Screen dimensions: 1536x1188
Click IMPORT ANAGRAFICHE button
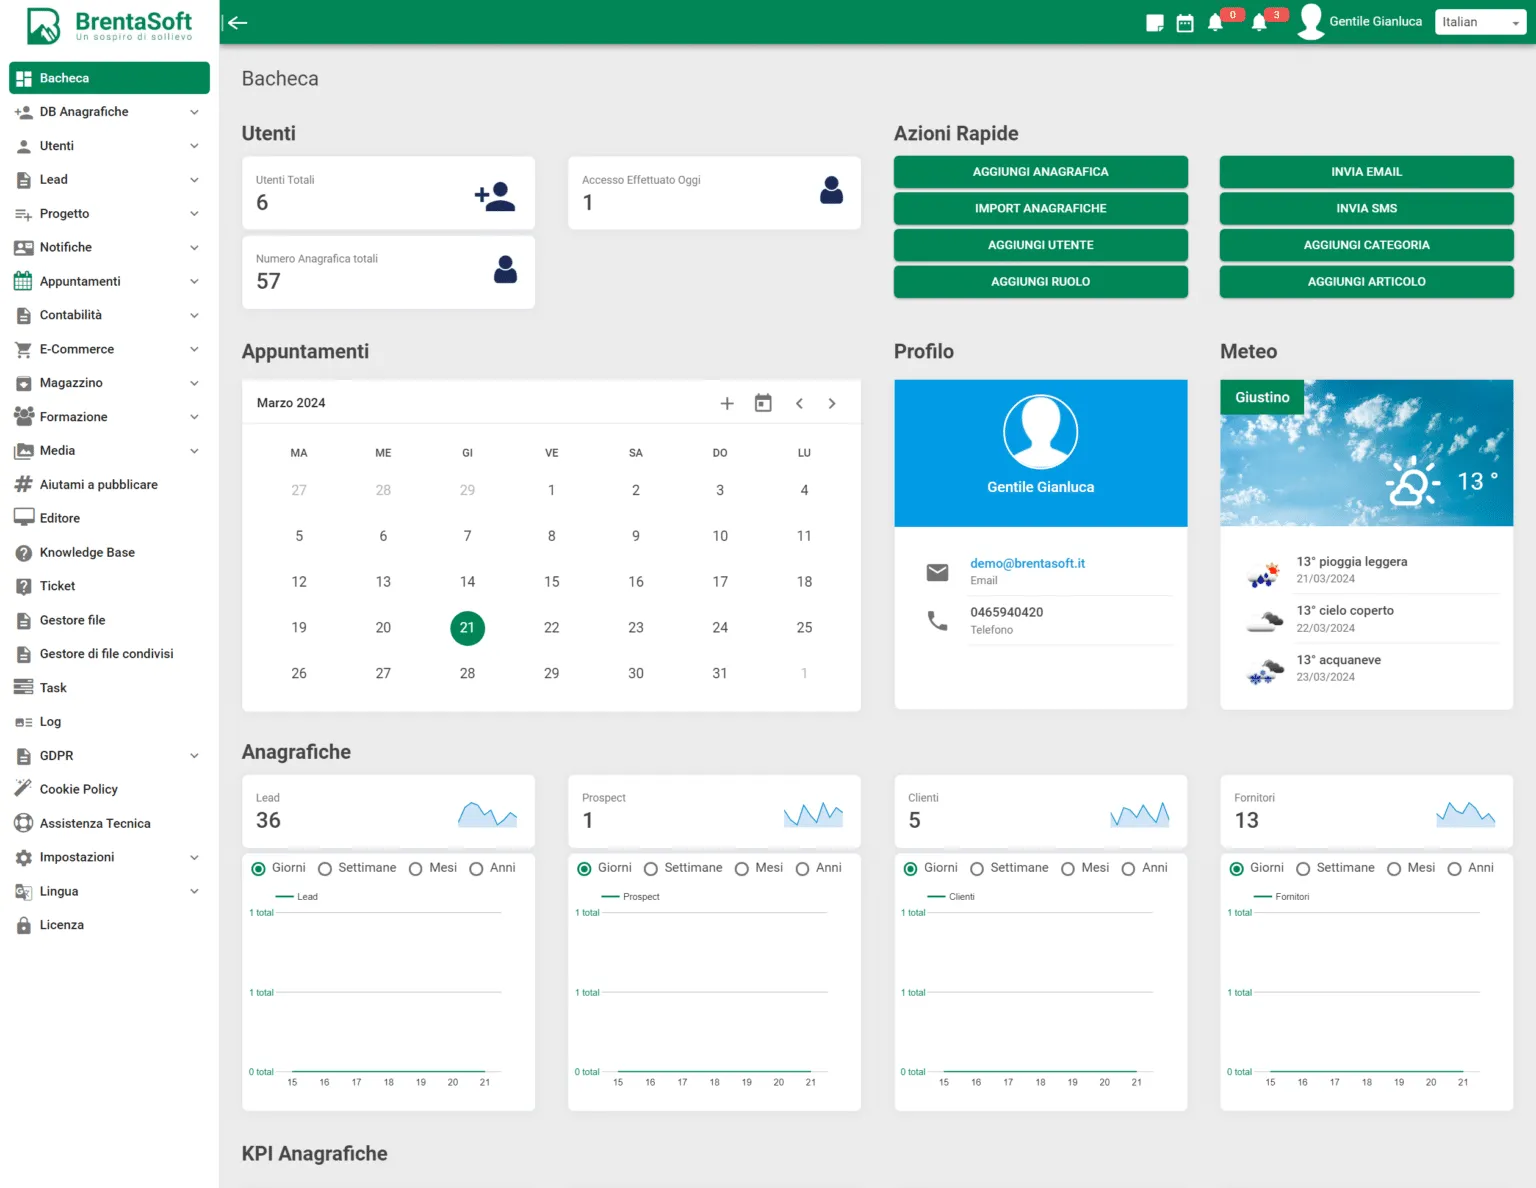[1040, 208]
